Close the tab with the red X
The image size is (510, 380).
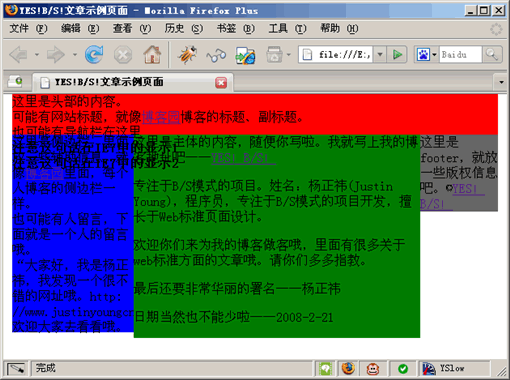coord(221,83)
